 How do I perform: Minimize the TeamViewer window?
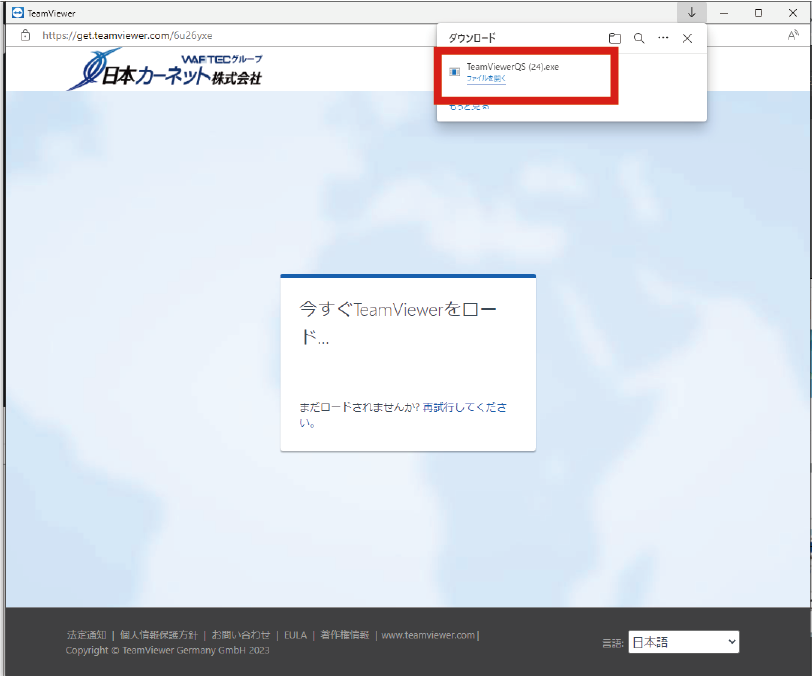(724, 13)
